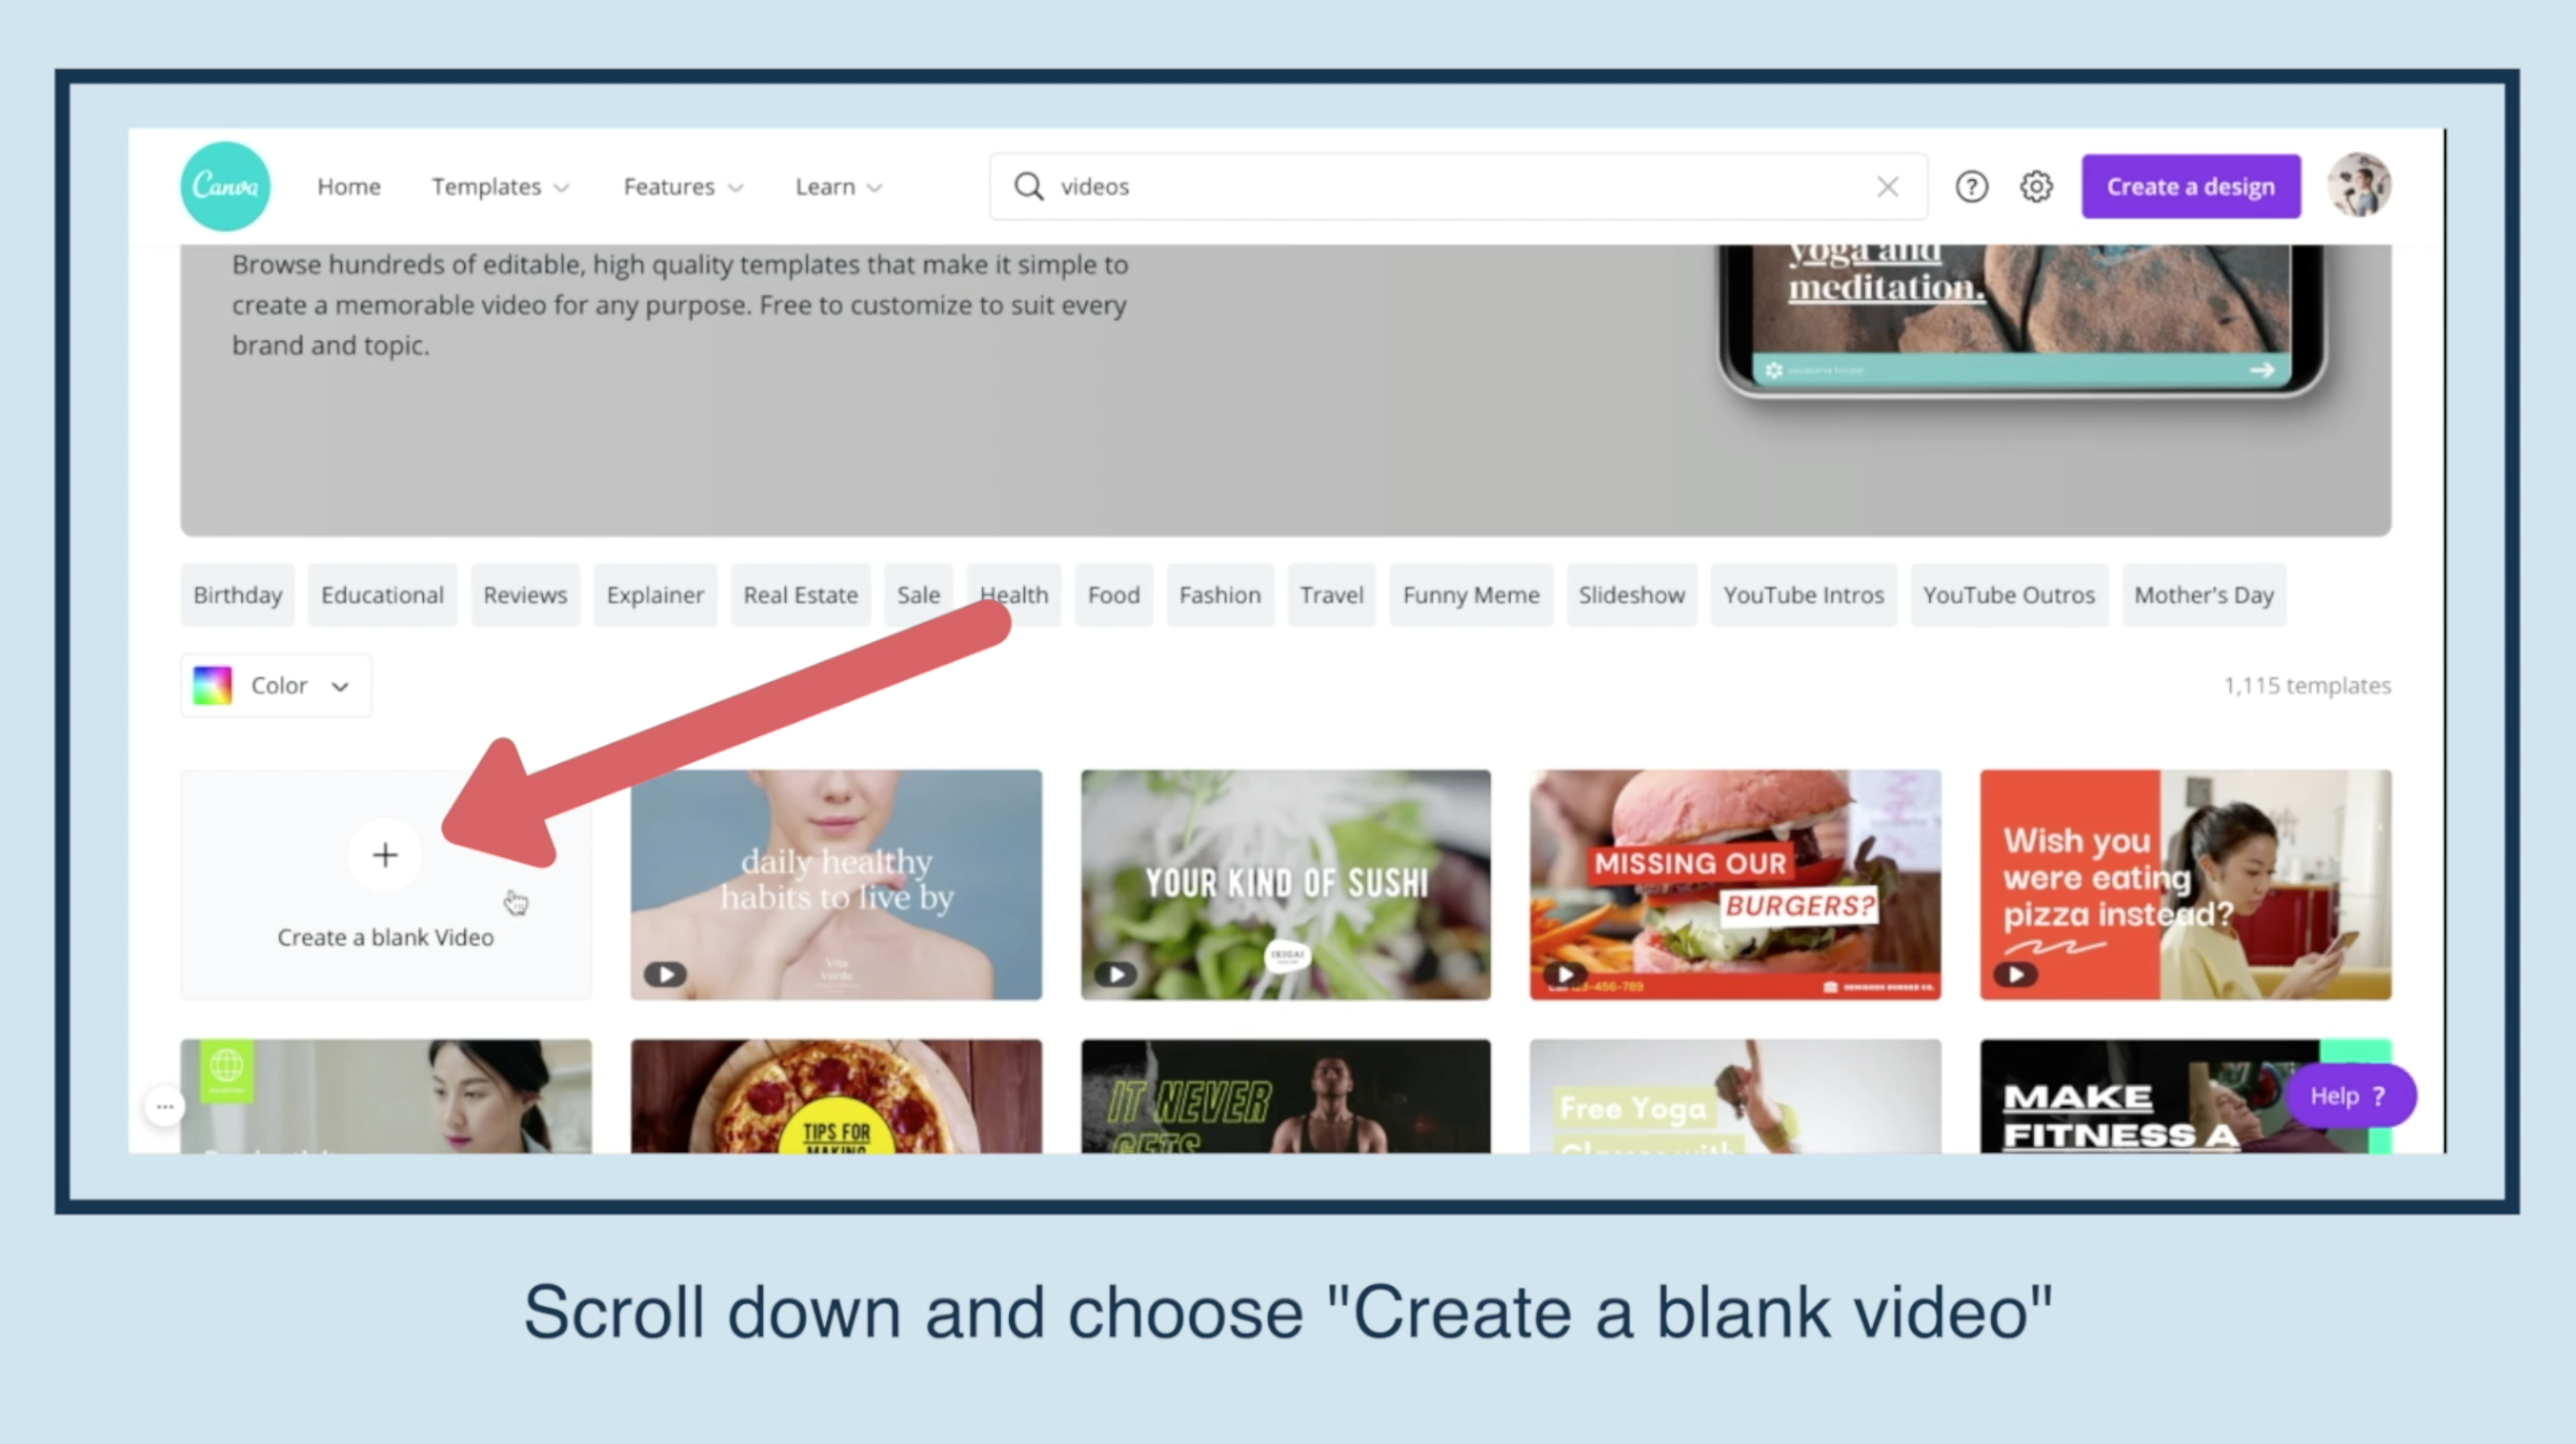Clear the search field with X
Viewport: 2576px width, 1444px height.
click(1887, 187)
